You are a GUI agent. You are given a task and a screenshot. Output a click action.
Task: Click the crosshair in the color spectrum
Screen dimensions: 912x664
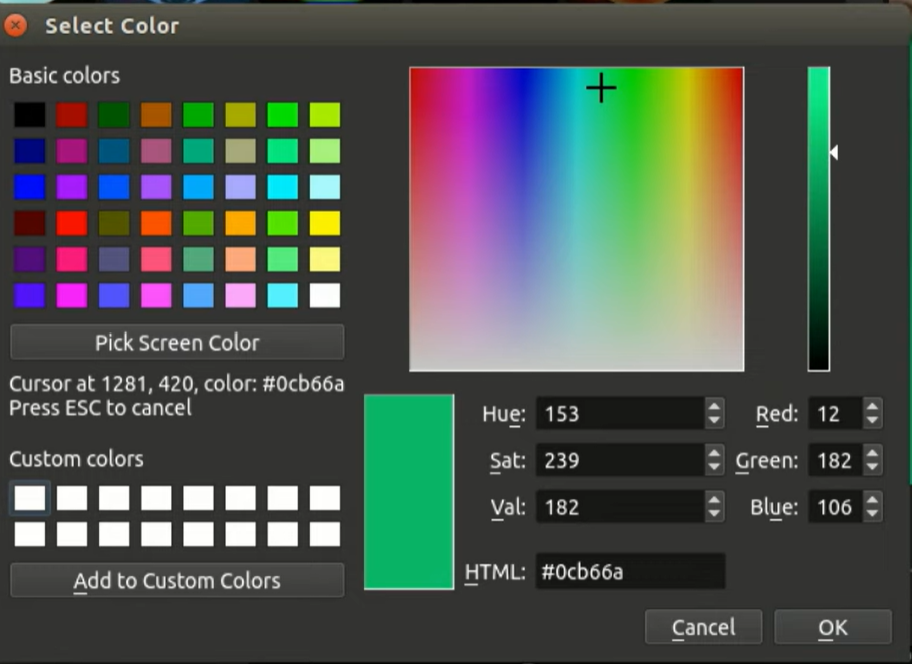click(x=601, y=89)
